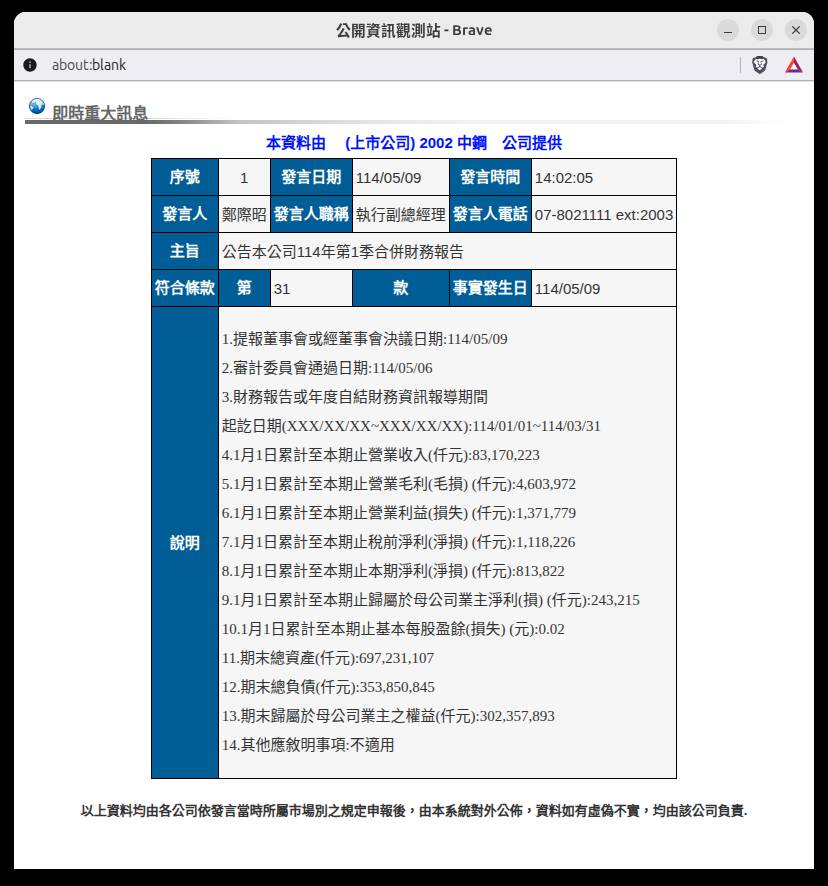
Task: Click the serial number value 1
Action: pos(244,178)
